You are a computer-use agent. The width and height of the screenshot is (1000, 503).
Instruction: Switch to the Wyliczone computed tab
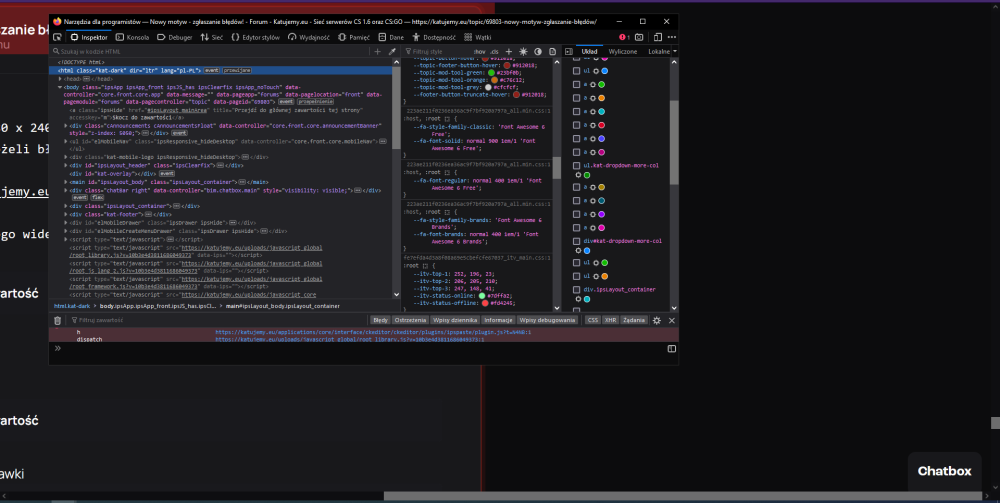click(622, 52)
